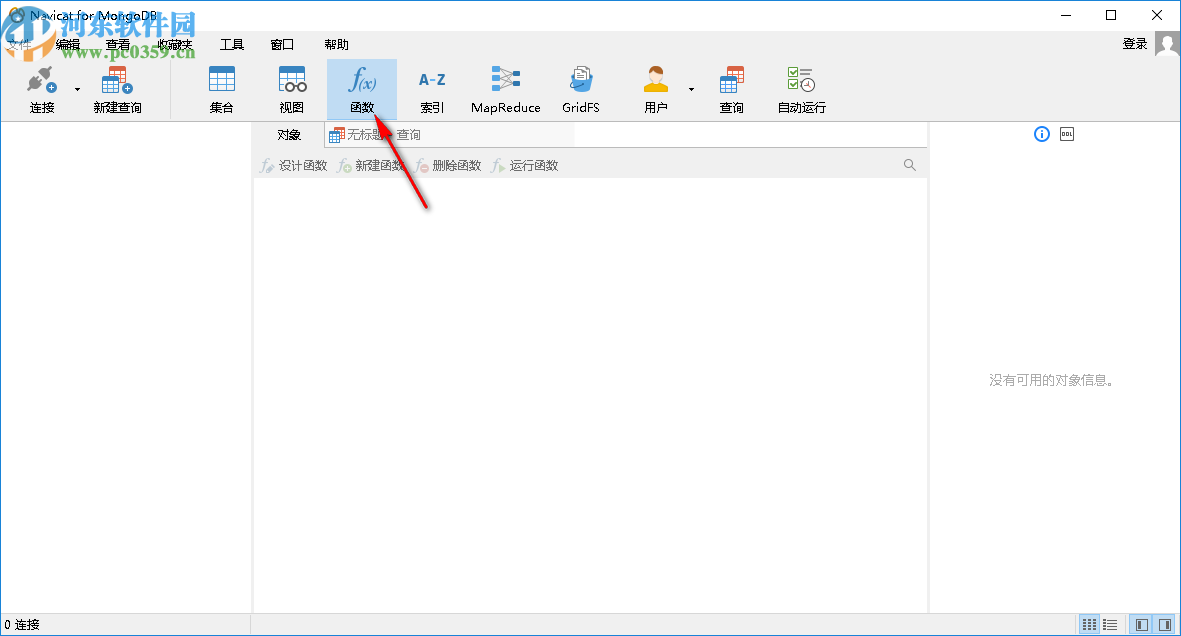Open the Favorites (收藏夹) menu
1181x636 pixels.
[x=175, y=44]
